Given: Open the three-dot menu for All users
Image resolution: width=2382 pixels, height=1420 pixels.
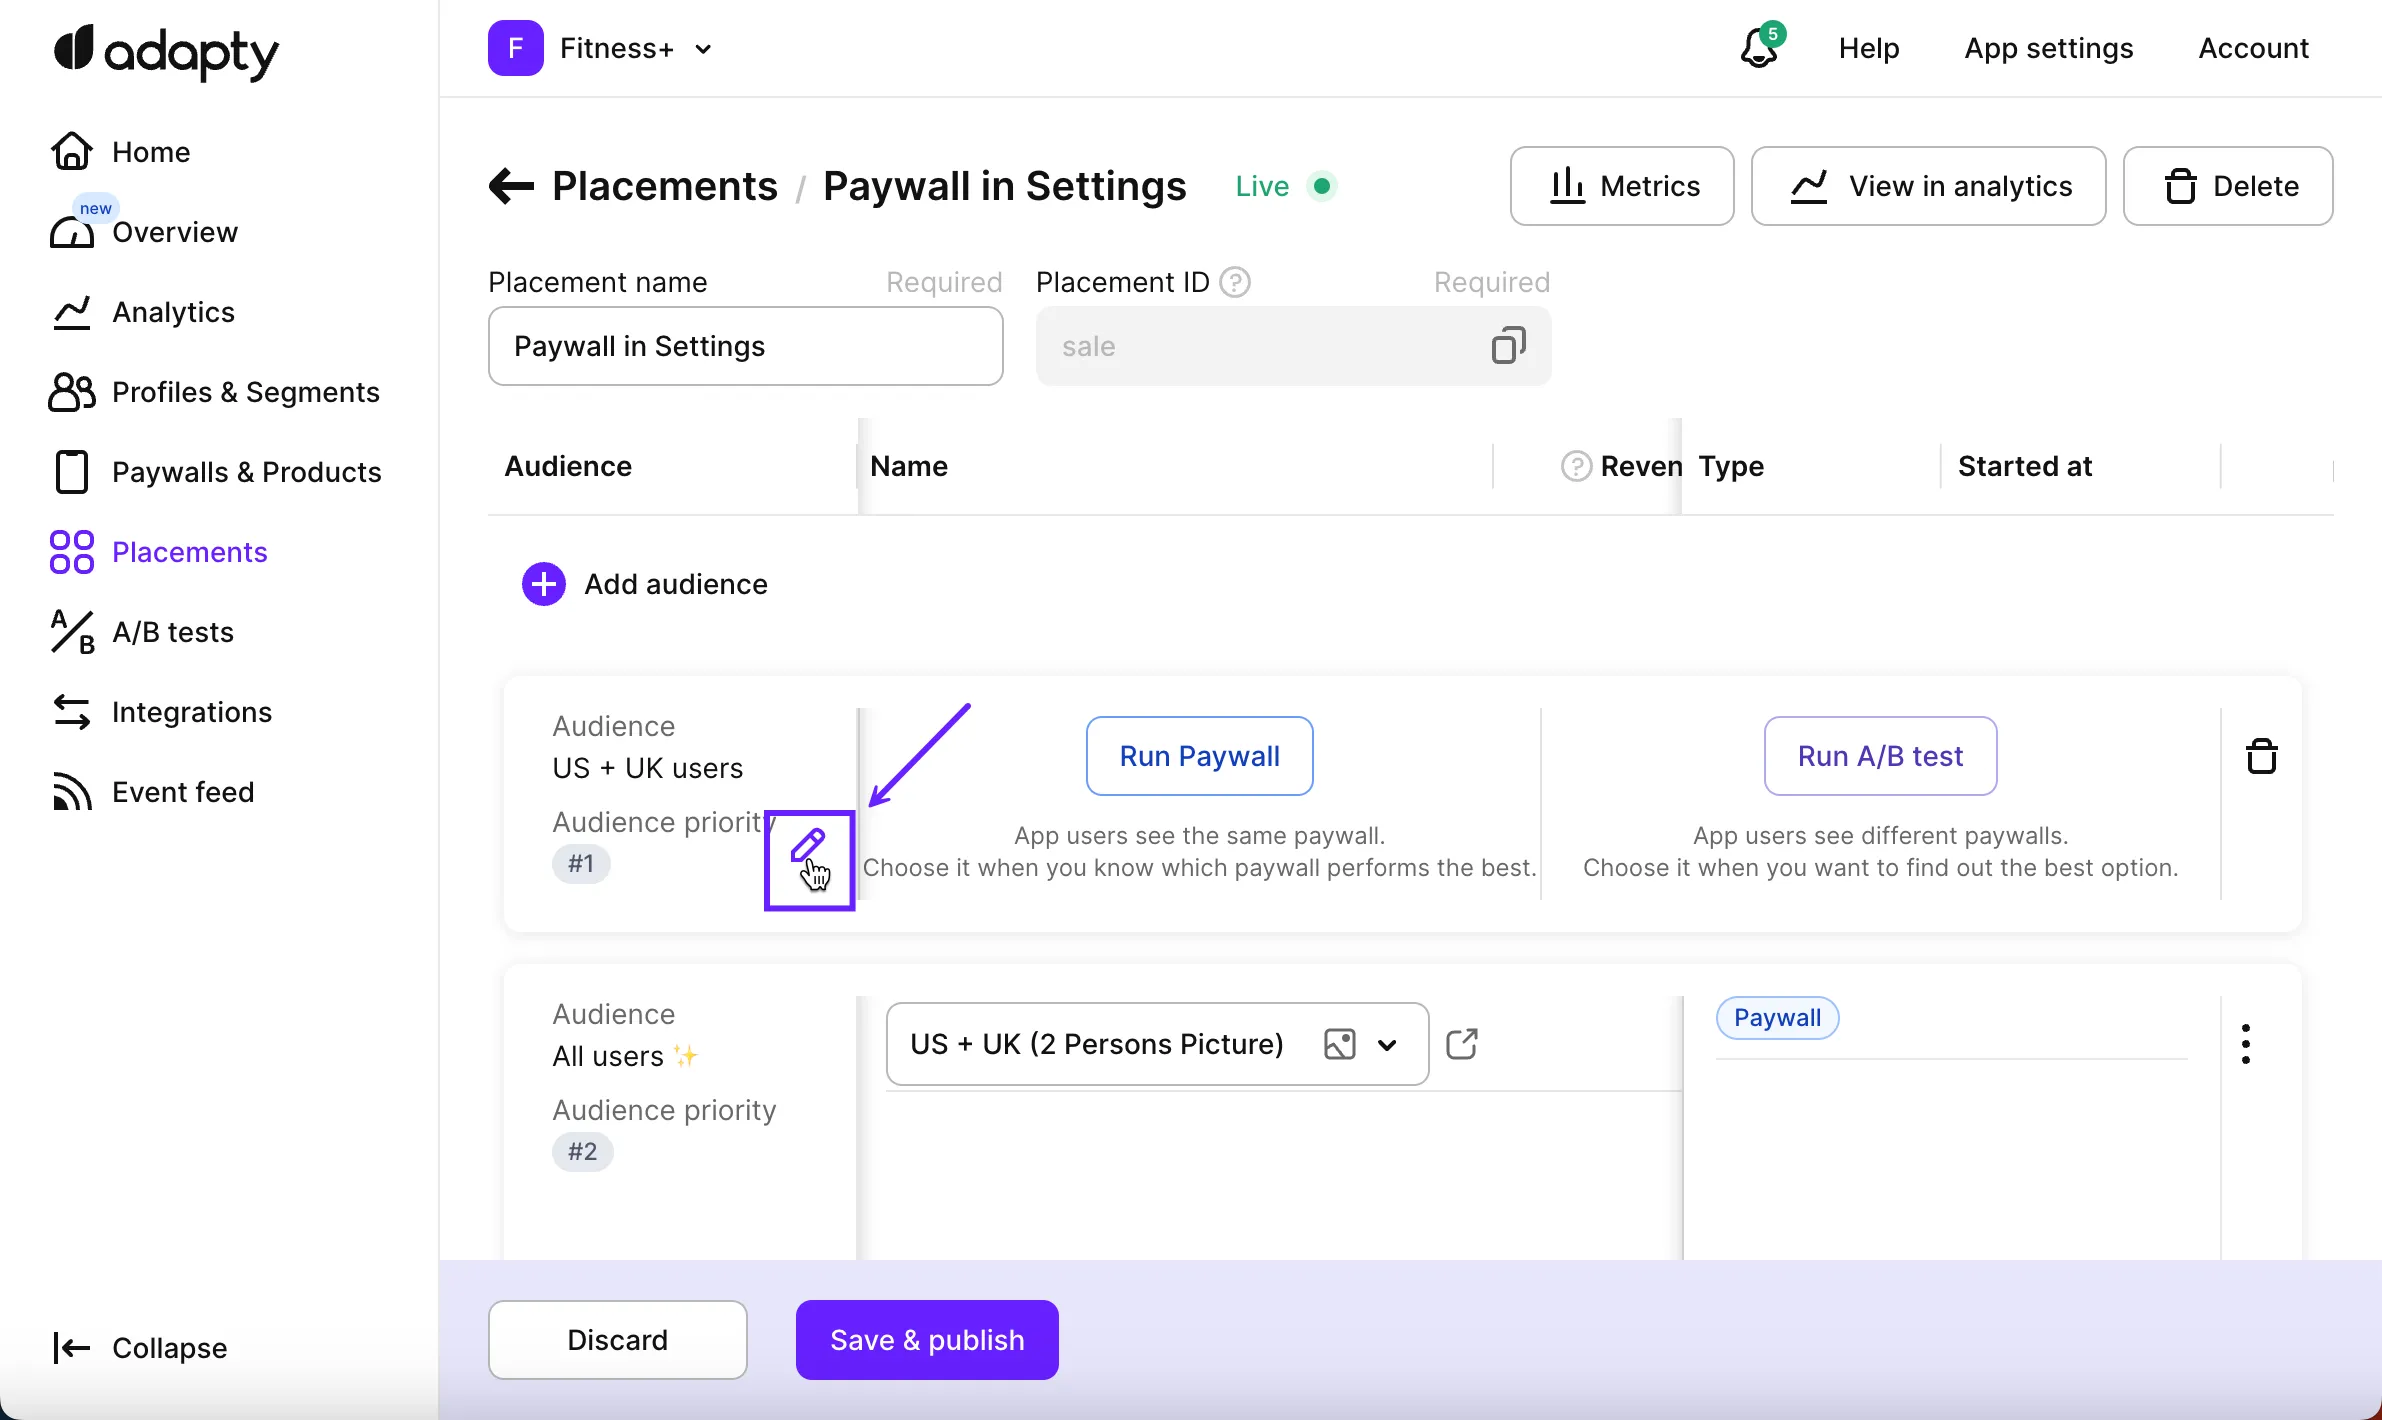Looking at the screenshot, I should point(2246,1044).
